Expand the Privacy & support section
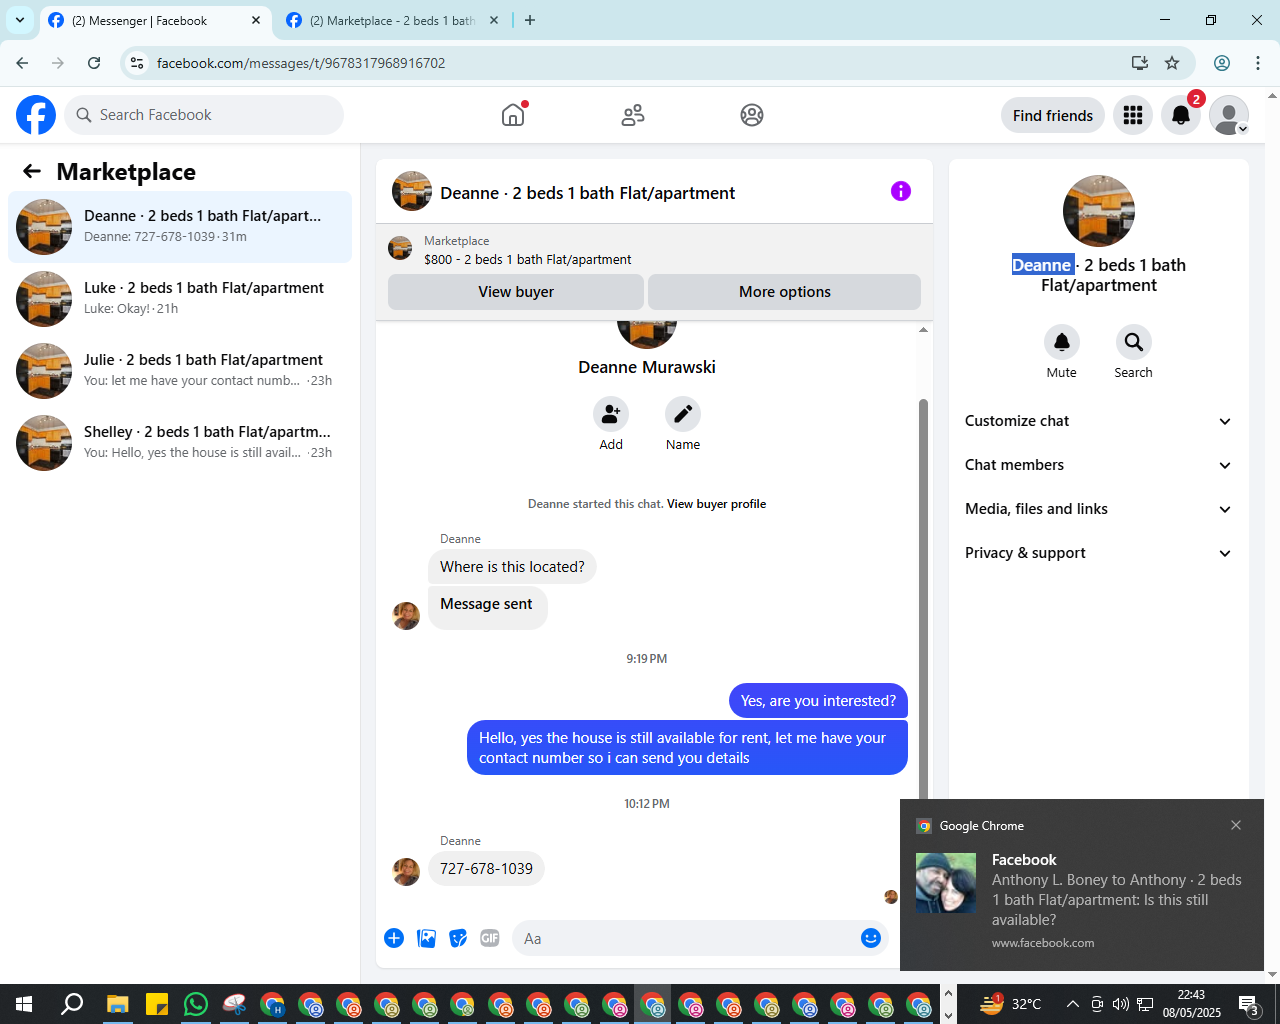Viewport: 1280px width, 1024px height. tap(1098, 553)
